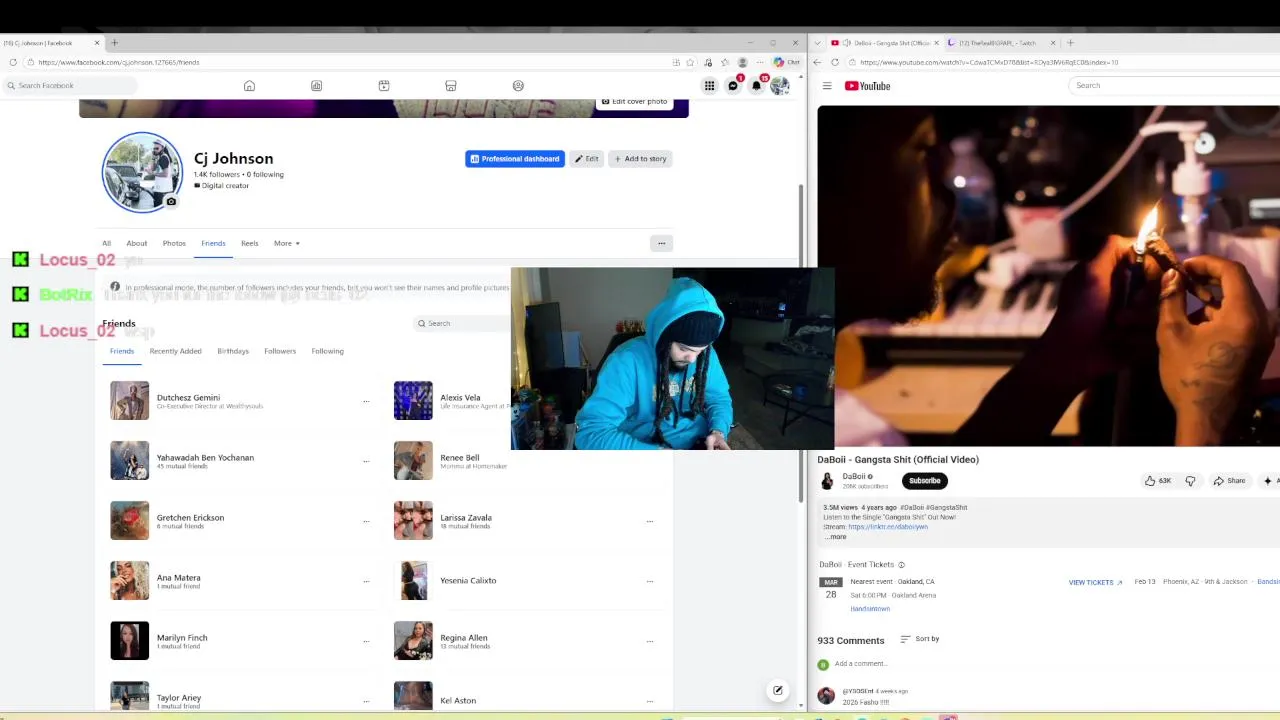Open Facebook notifications bell
Image resolution: width=1280 pixels, height=720 pixels.
pos(757,86)
